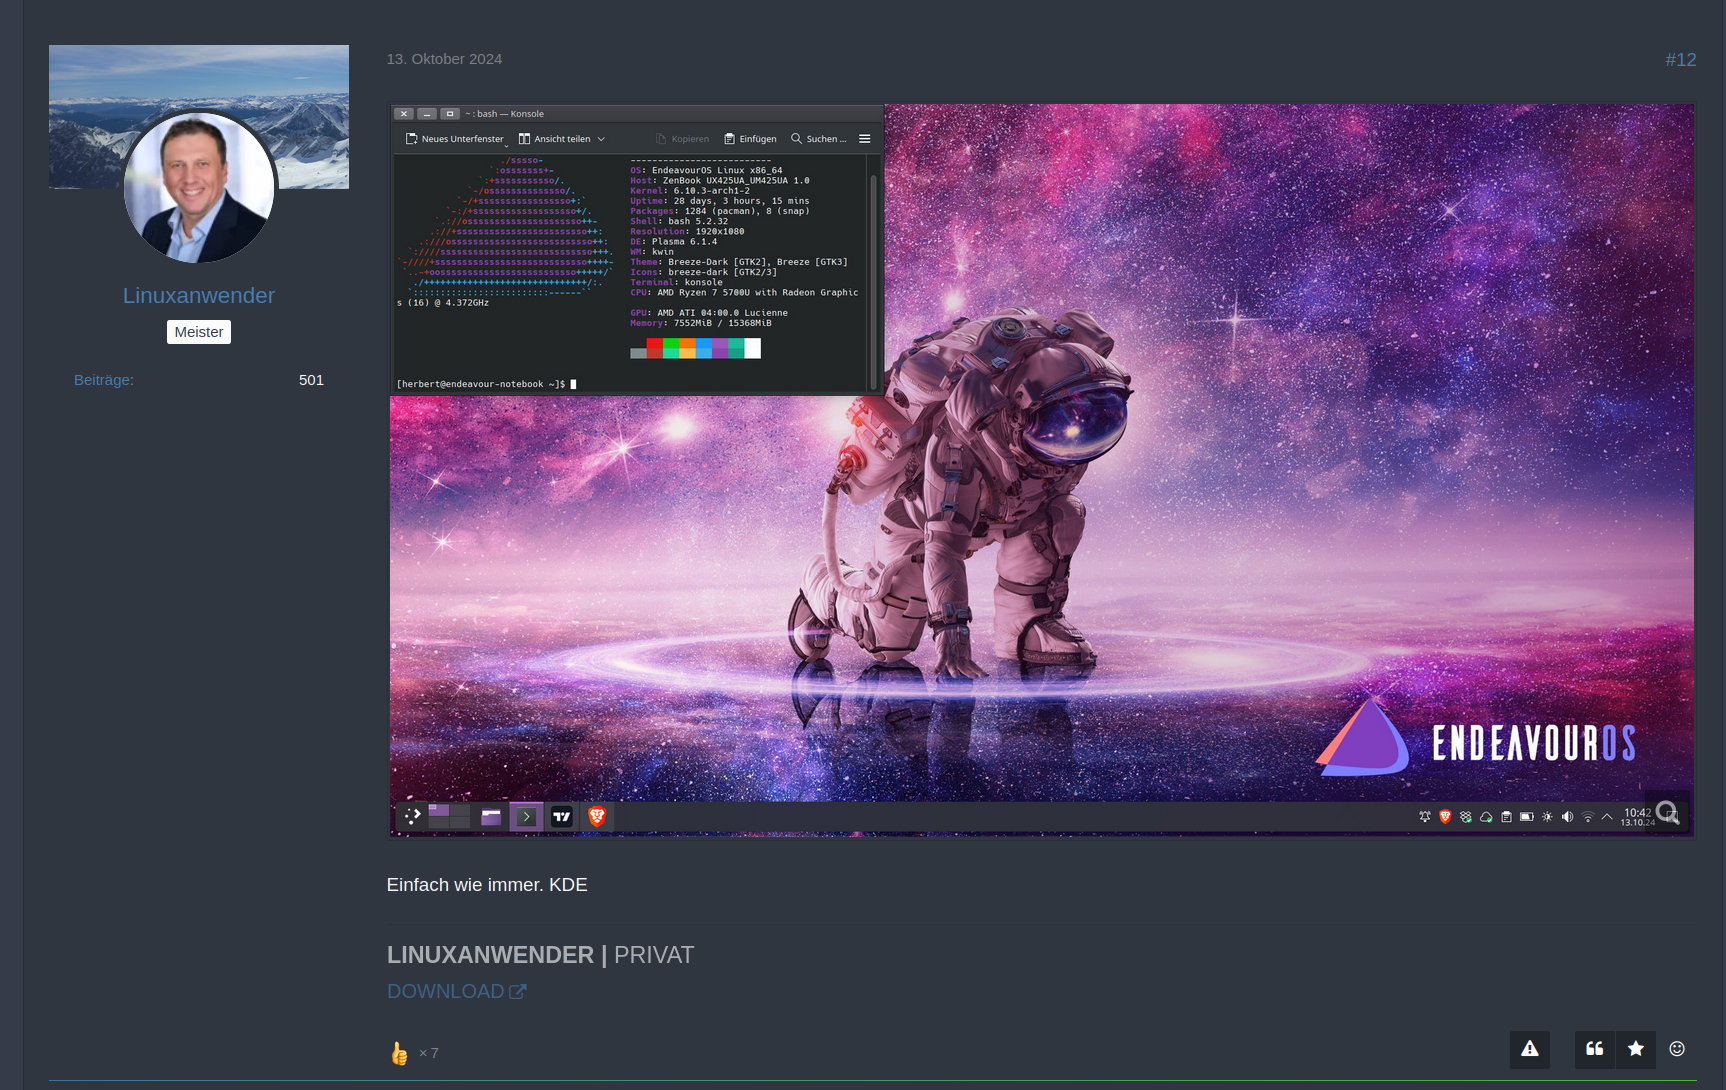
Task: Click Einfügen in the Konsole screenshot toolbar
Action: coord(750,139)
